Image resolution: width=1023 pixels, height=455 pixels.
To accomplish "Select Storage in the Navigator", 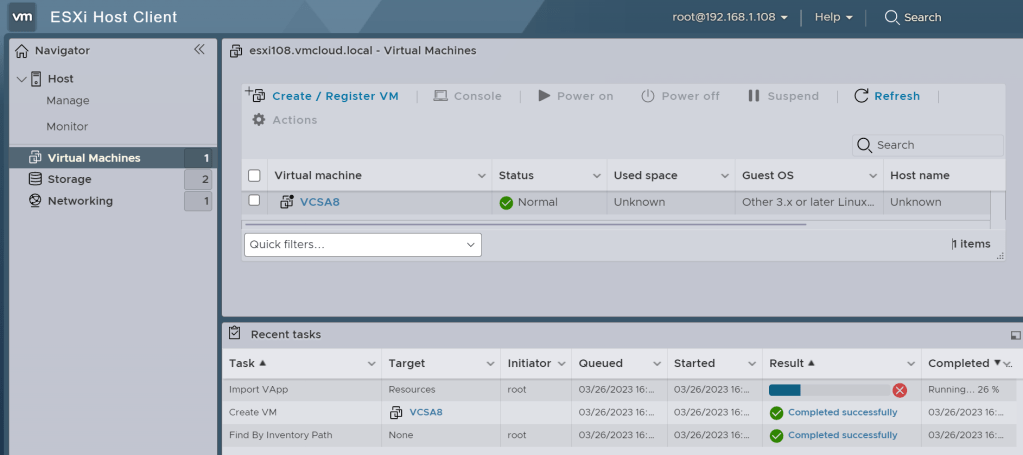I will 69,179.
